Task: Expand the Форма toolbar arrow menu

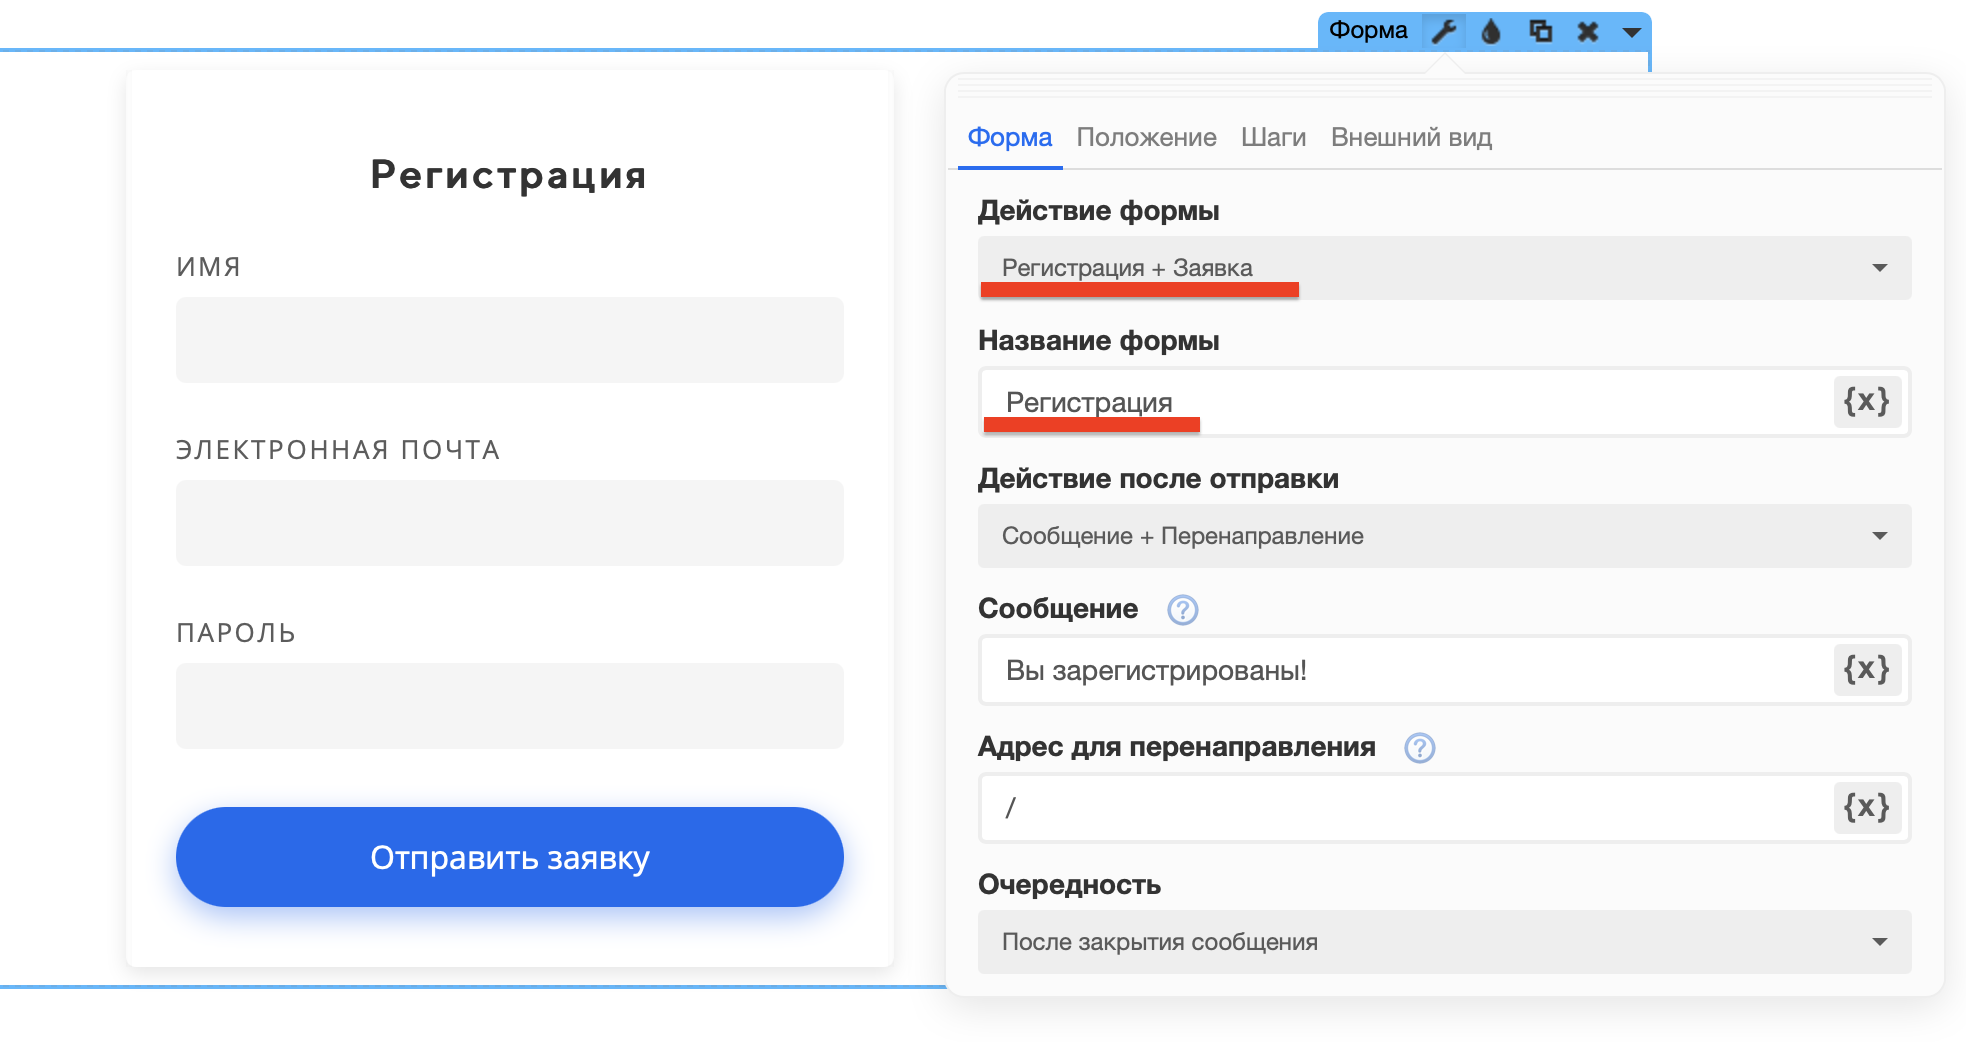Action: point(1631,32)
